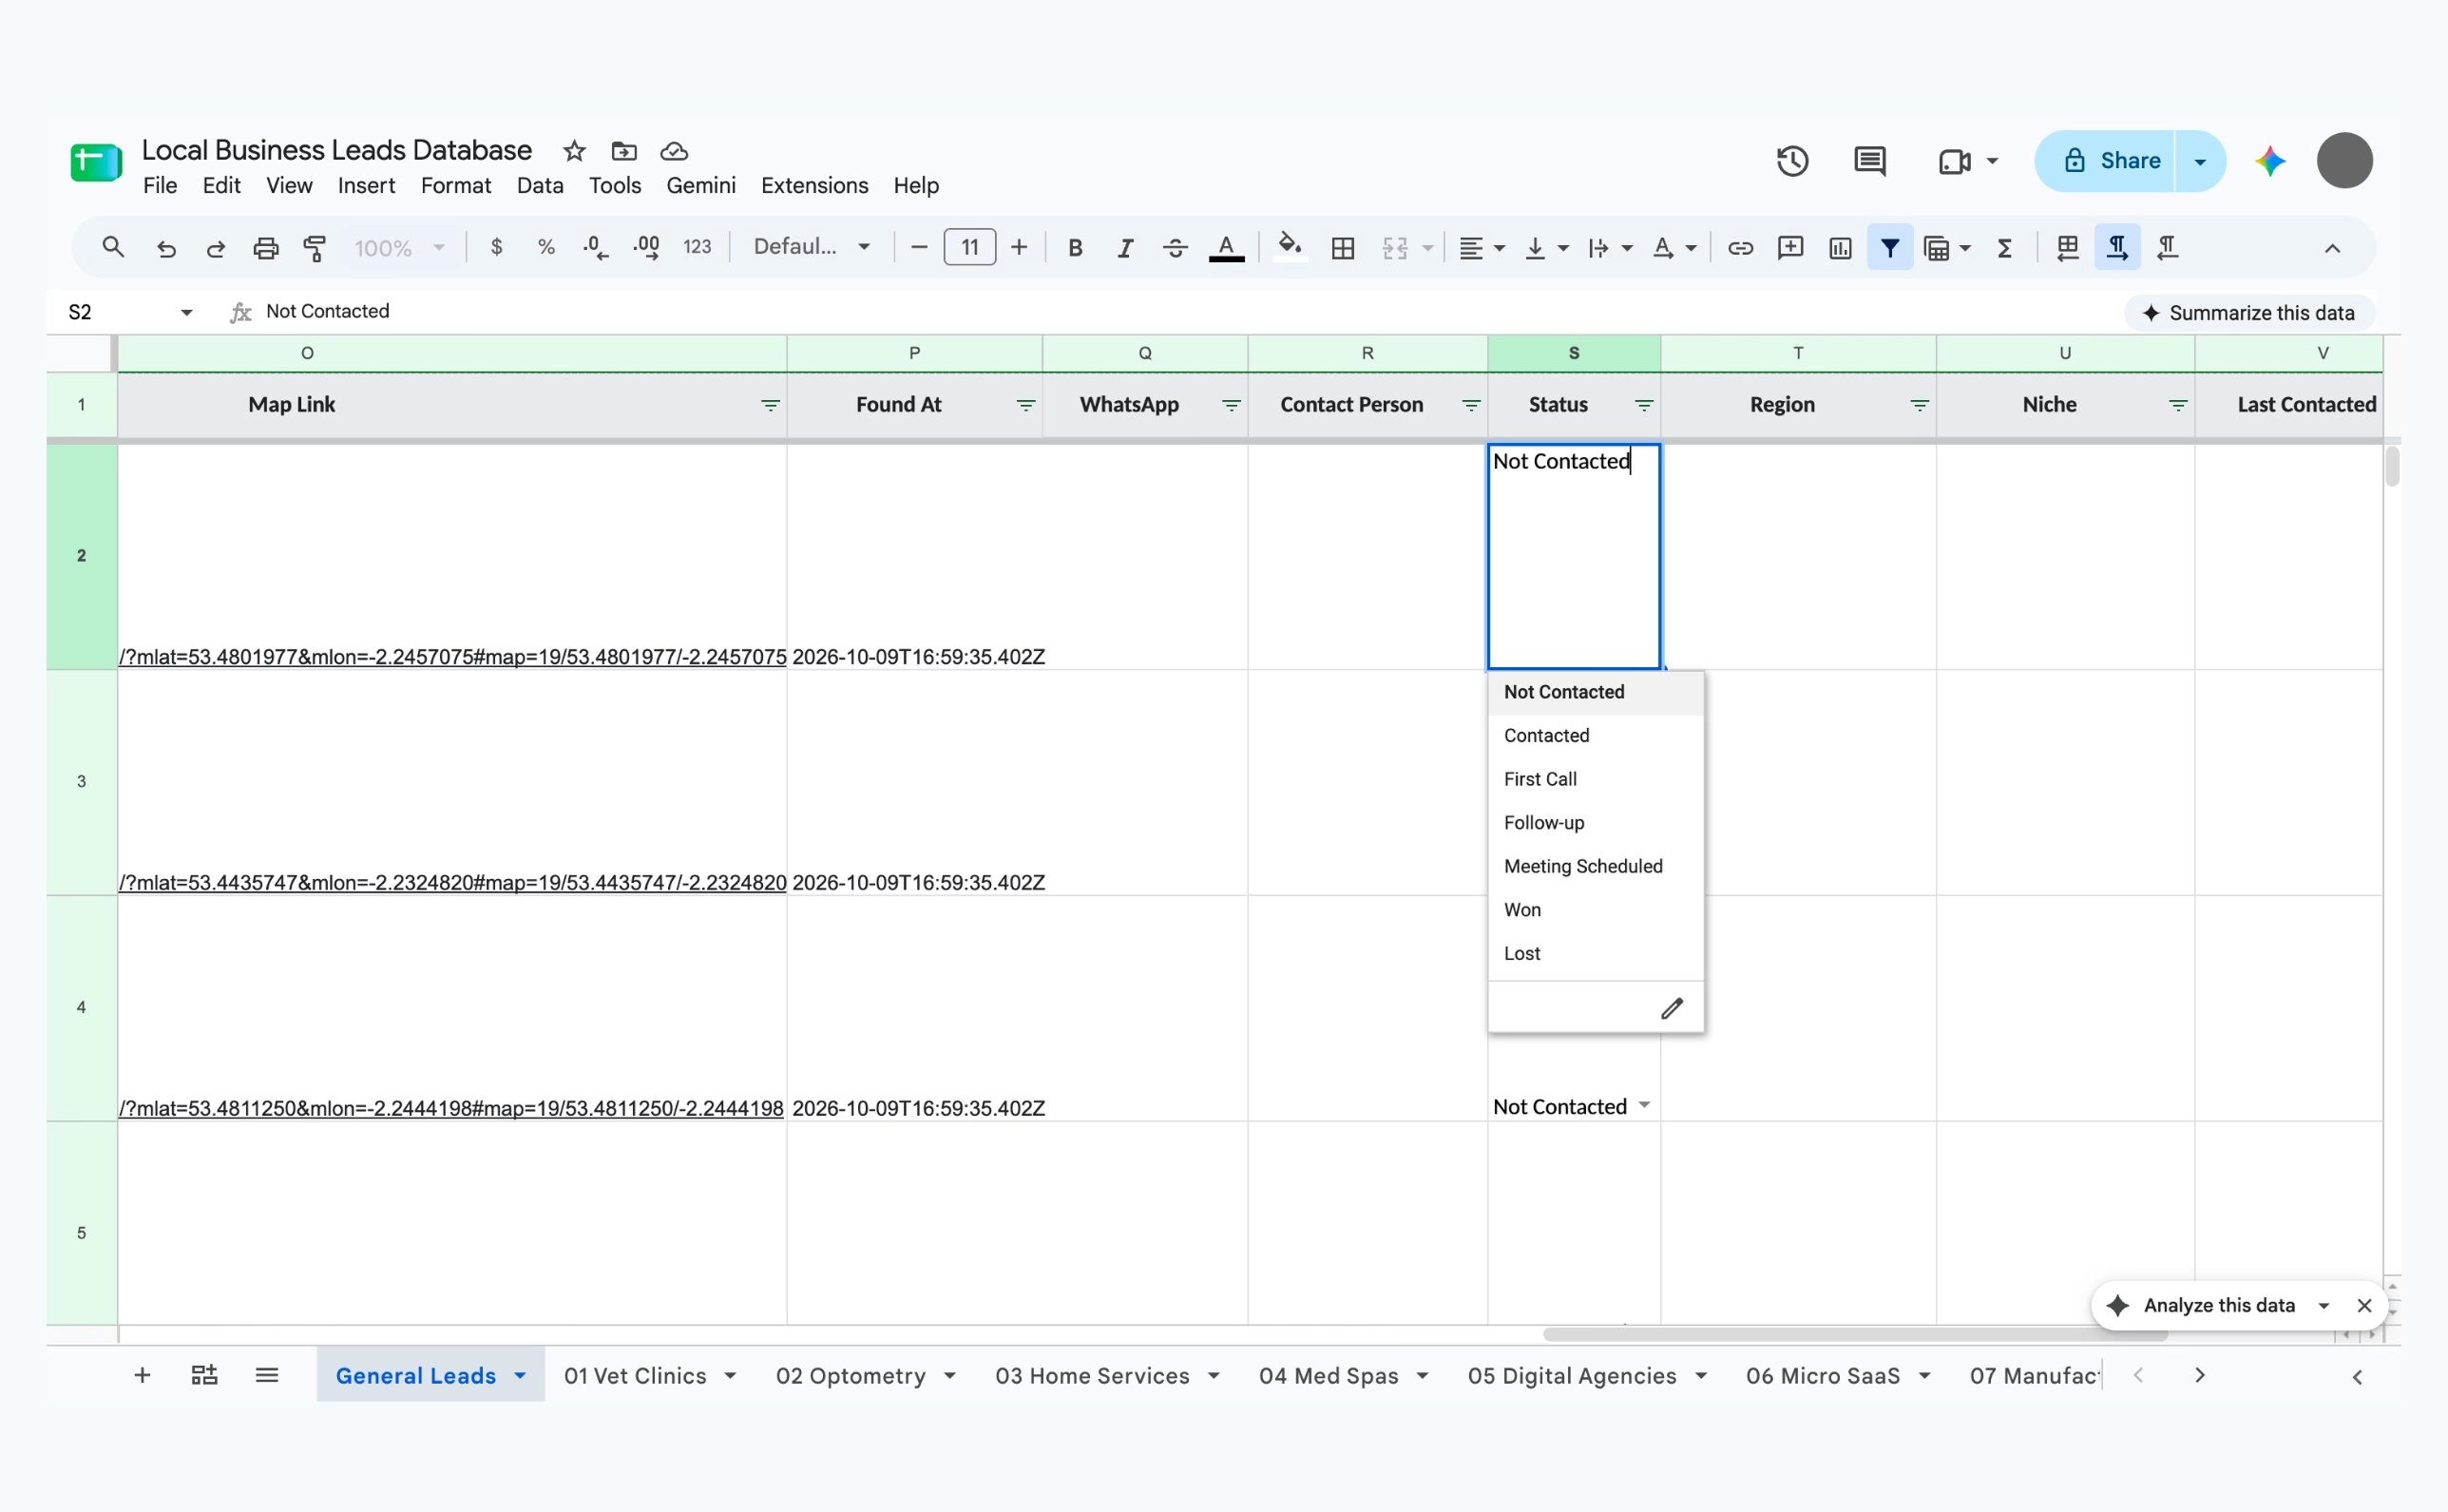This screenshot has width=2448, height=1512.
Task: Click the Move to folder icon
Action: tap(624, 151)
